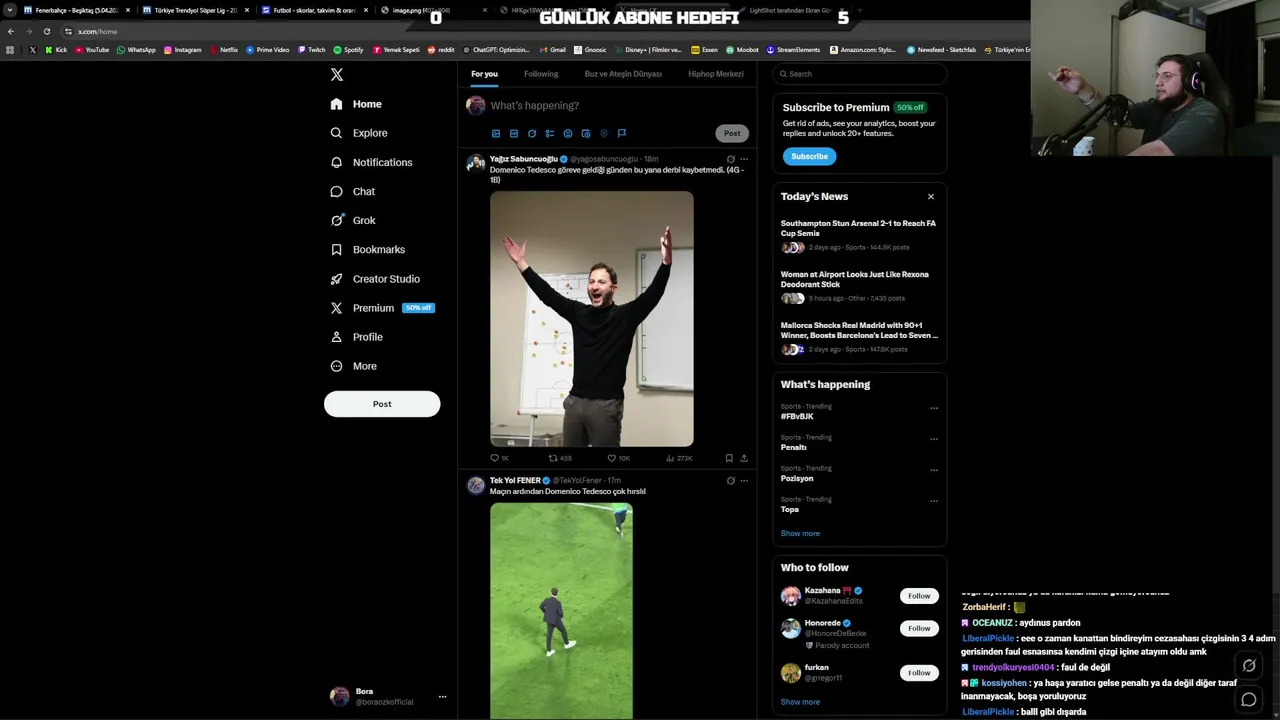Add a poll using the composer poll icon

tap(550, 133)
